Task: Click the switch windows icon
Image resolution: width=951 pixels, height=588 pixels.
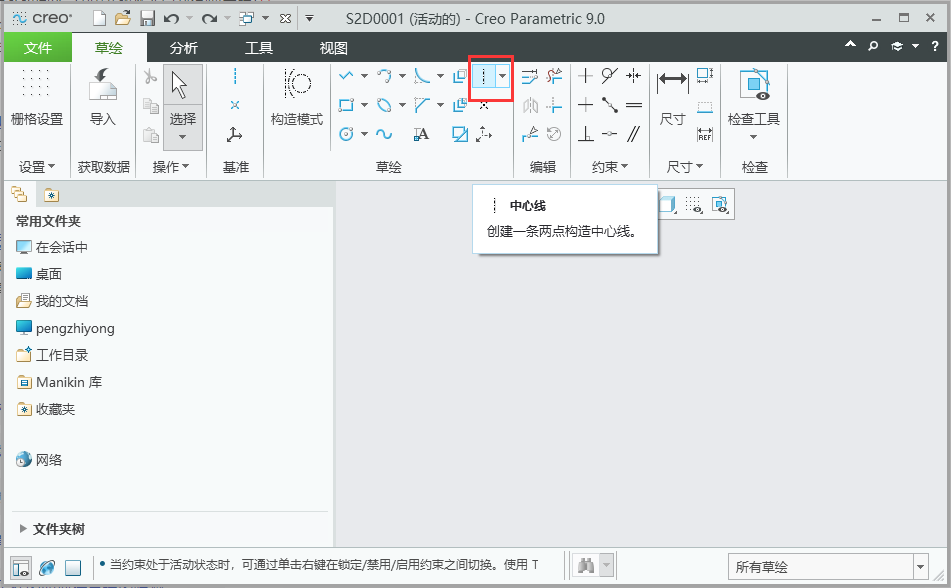Action: click(x=246, y=19)
